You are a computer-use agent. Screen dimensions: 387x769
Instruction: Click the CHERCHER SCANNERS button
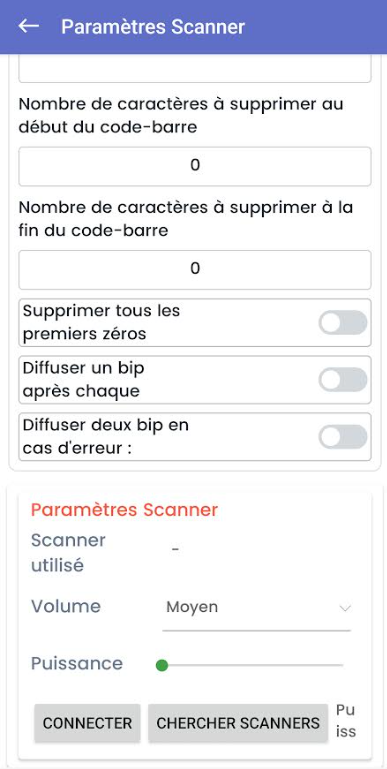coord(238,723)
